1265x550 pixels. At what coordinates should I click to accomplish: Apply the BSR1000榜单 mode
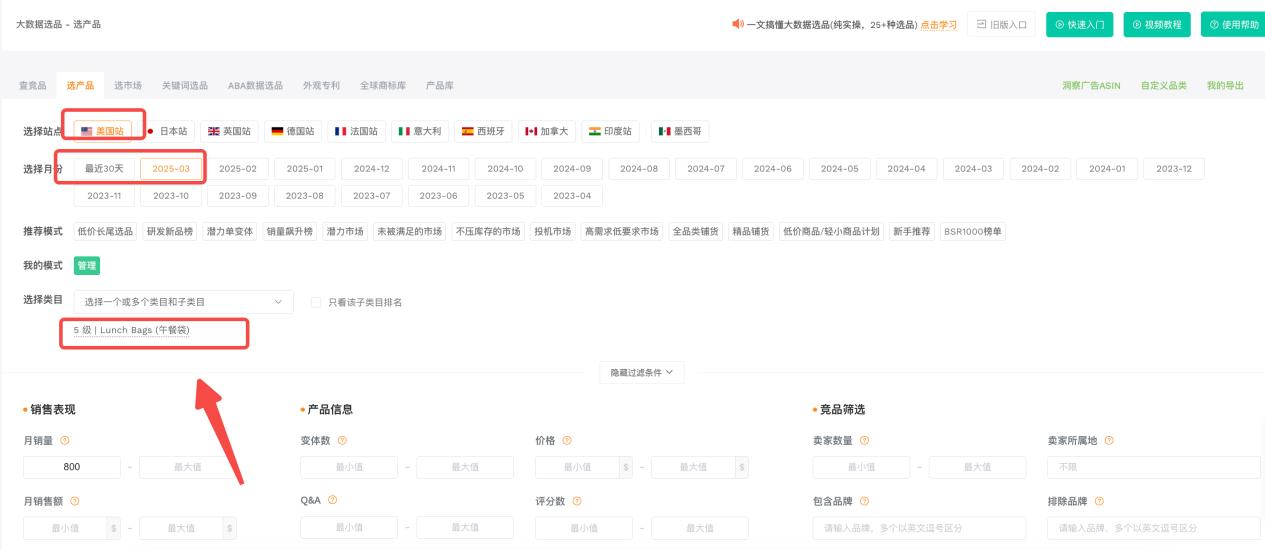pos(972,231)
